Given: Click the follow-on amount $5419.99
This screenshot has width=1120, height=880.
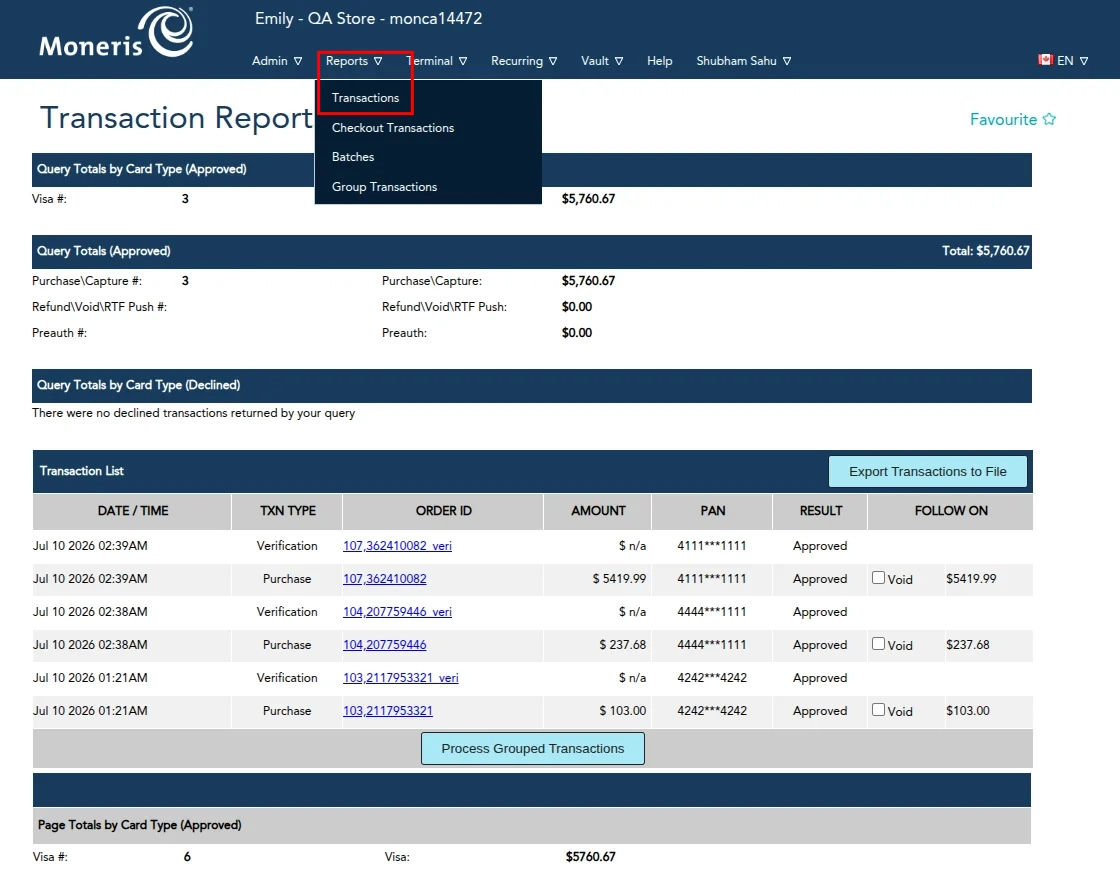Looking at the screenshot, I should point(971,579).
